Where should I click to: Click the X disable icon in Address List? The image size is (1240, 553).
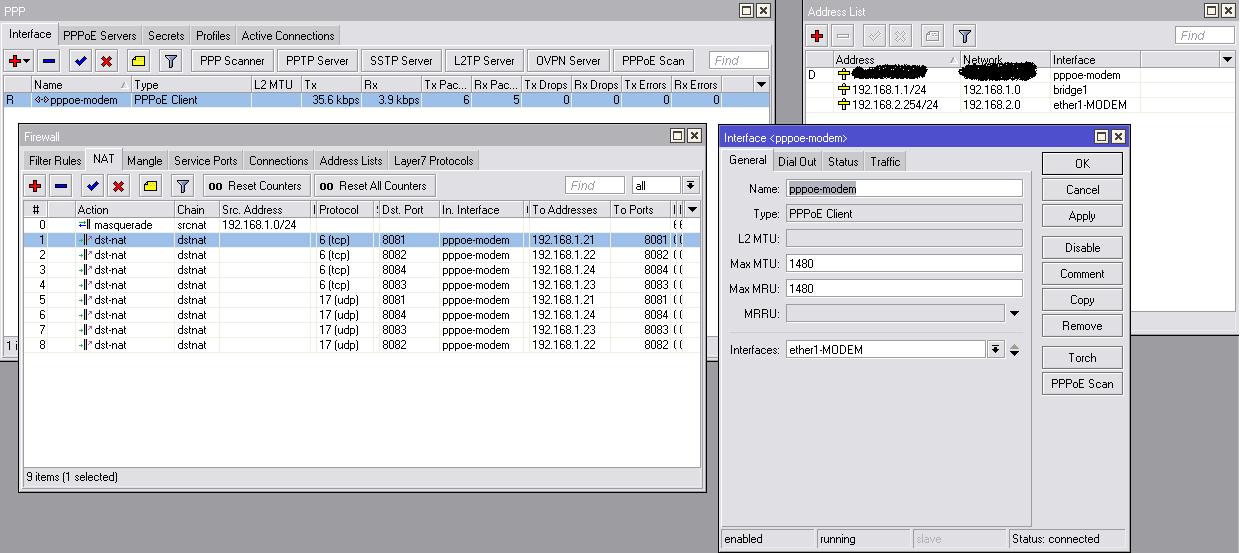click(x=901, y=36)
